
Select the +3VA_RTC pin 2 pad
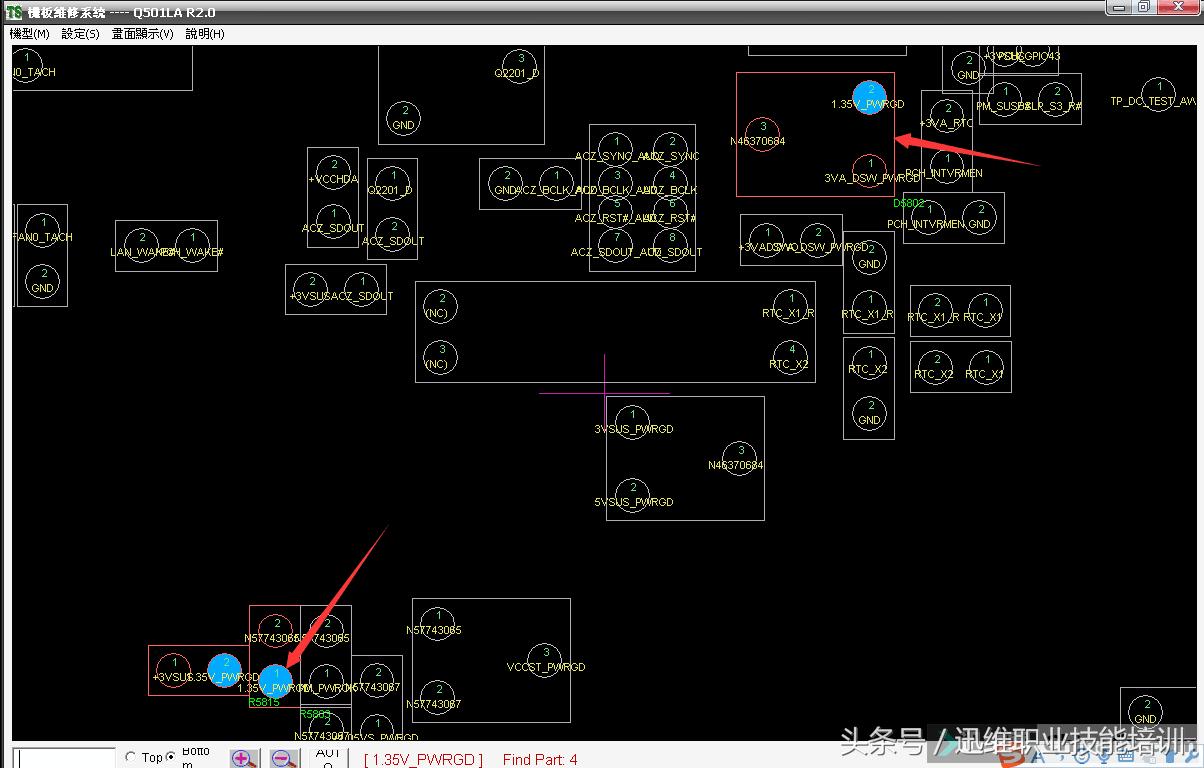(946, 114)
